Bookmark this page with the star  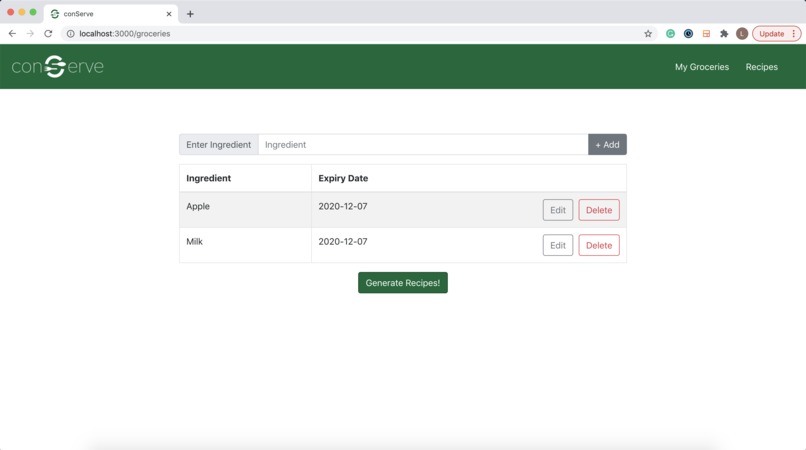click(648, 33)
